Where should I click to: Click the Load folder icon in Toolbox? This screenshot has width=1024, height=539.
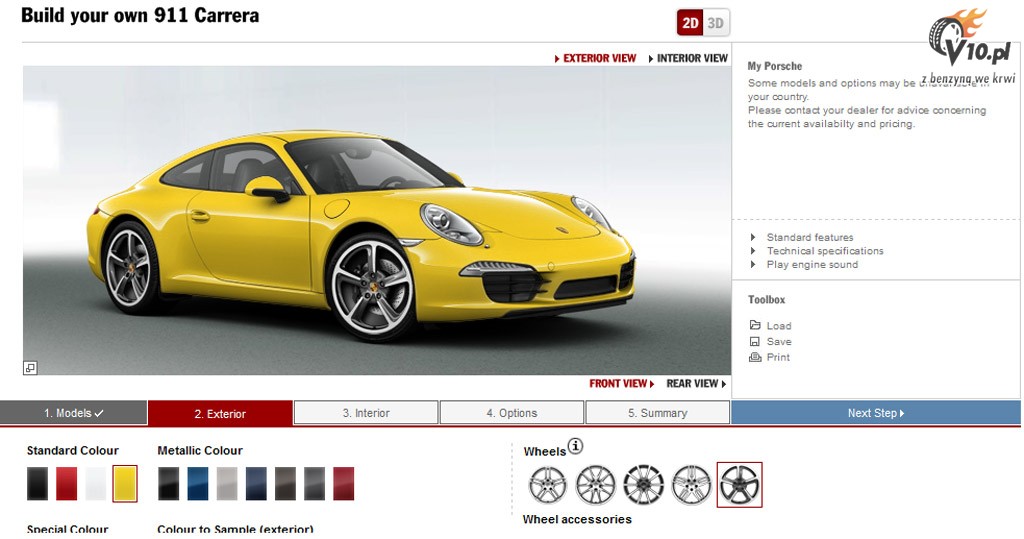point(755,325)
